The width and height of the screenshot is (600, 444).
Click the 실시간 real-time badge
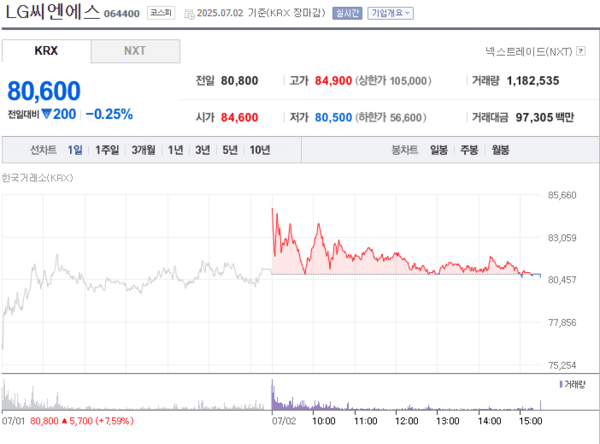[x=347, y=14]
